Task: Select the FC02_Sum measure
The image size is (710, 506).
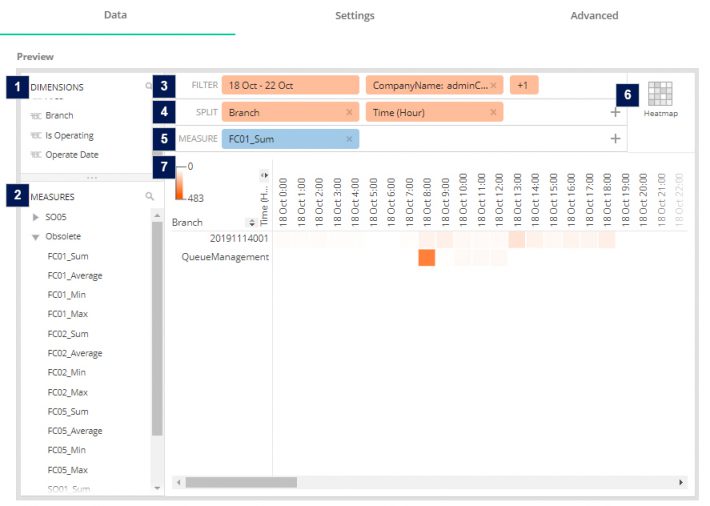Action: tap(68, 334)
